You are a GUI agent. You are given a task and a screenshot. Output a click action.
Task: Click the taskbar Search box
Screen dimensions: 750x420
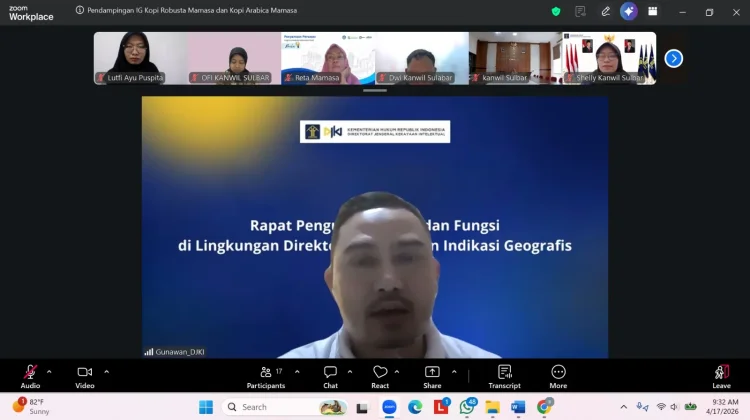286,407
